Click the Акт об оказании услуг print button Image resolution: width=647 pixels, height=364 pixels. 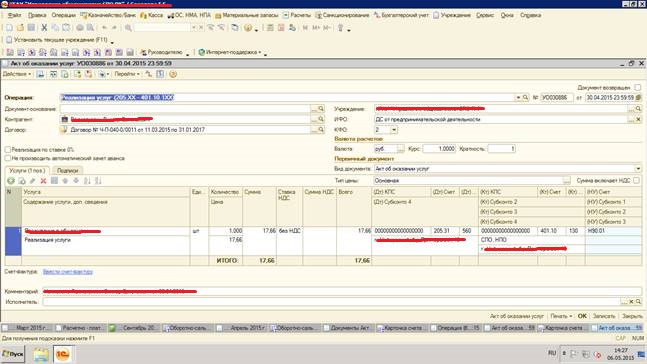tap(517, 316)
